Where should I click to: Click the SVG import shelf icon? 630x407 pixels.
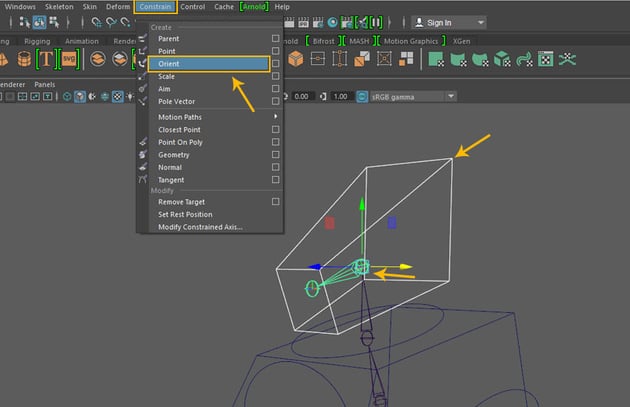(x=69, y=60)
